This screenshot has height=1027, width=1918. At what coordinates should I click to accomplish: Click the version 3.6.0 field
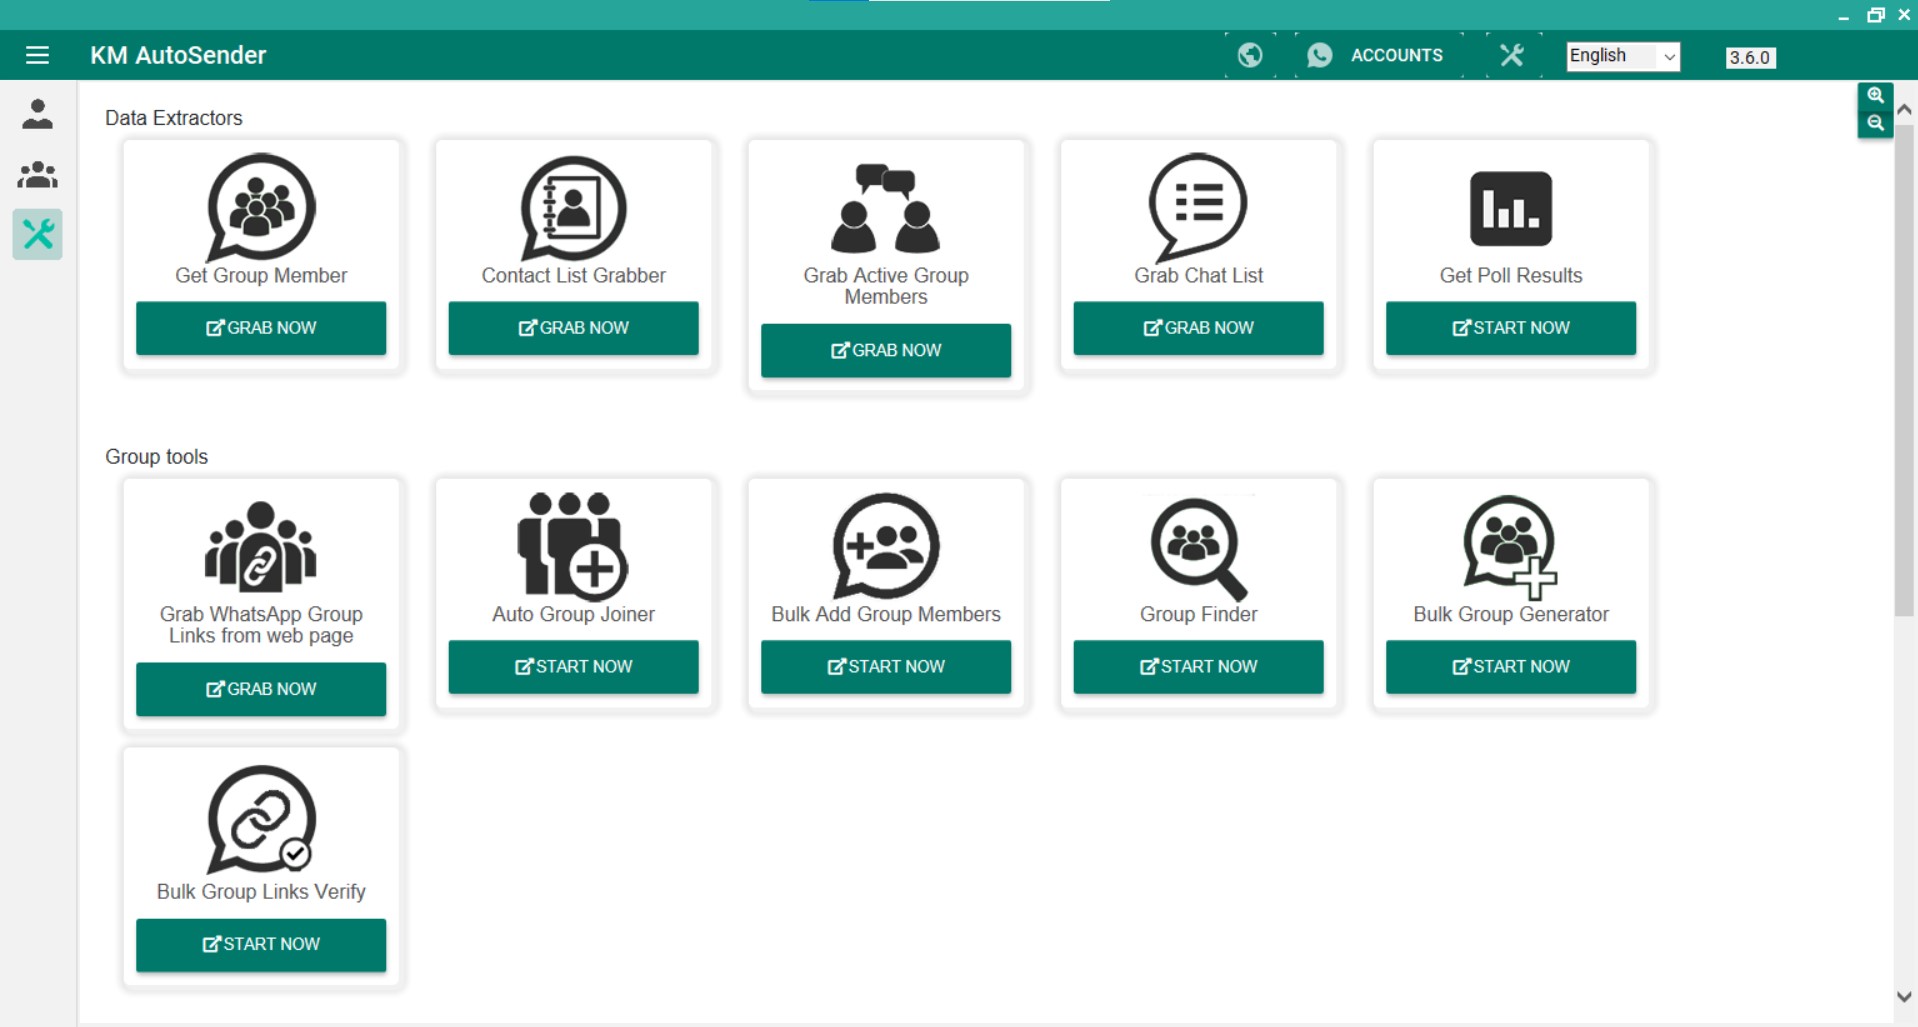coord(1750,58)
